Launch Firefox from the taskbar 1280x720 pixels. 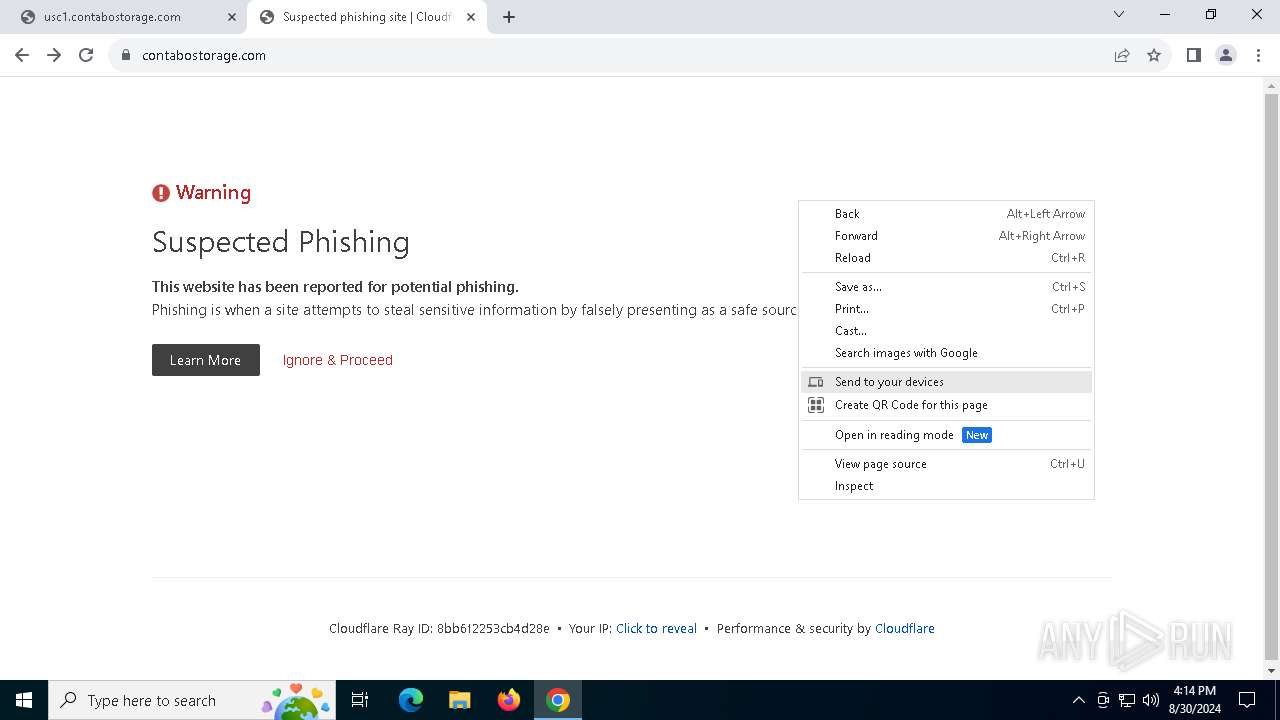pyautogui.click(x=509, y=700)
